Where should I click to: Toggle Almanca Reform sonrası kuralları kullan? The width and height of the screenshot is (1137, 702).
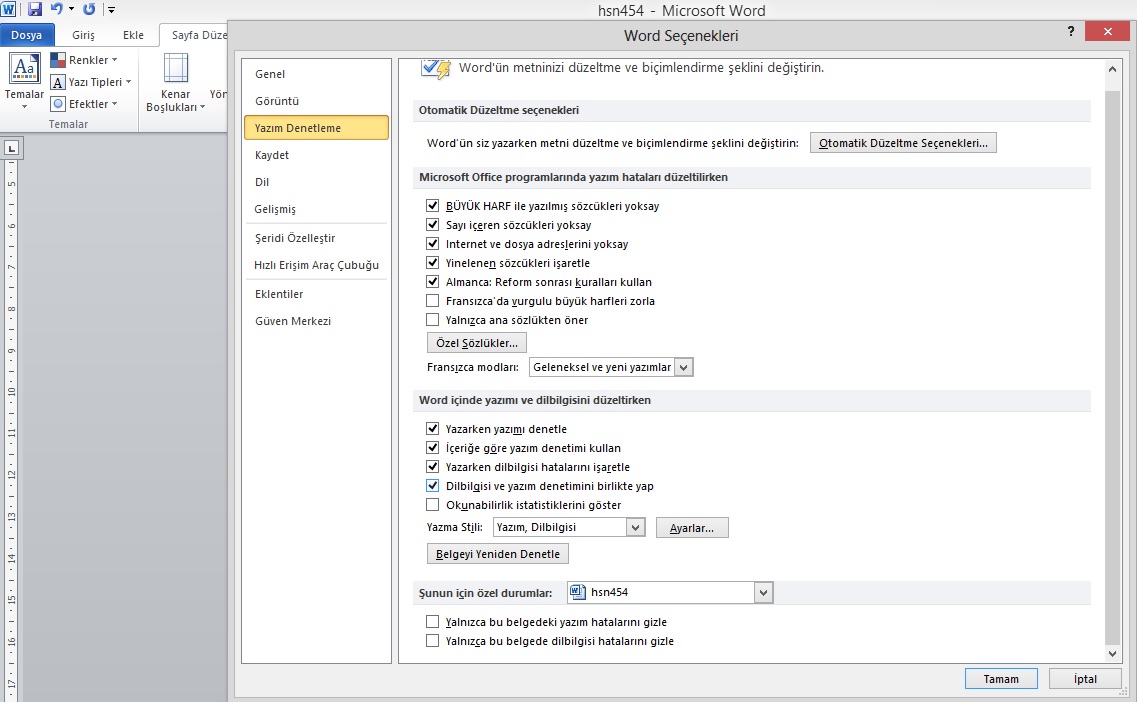(433, 281)
